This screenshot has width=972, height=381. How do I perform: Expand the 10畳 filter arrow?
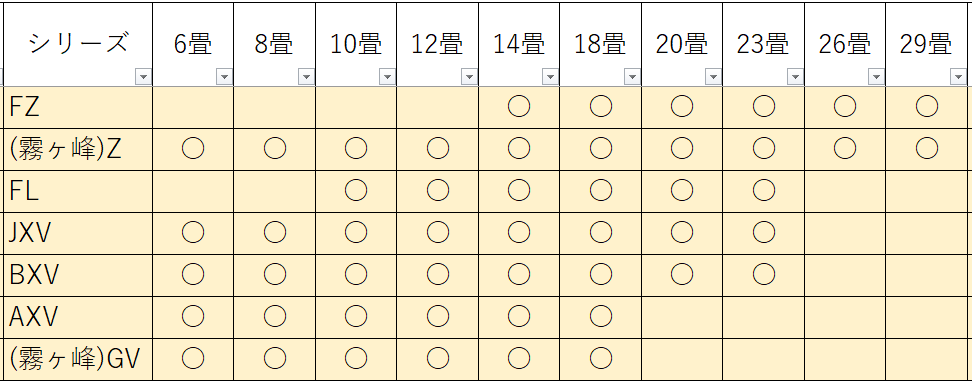[x=387, y=77]
